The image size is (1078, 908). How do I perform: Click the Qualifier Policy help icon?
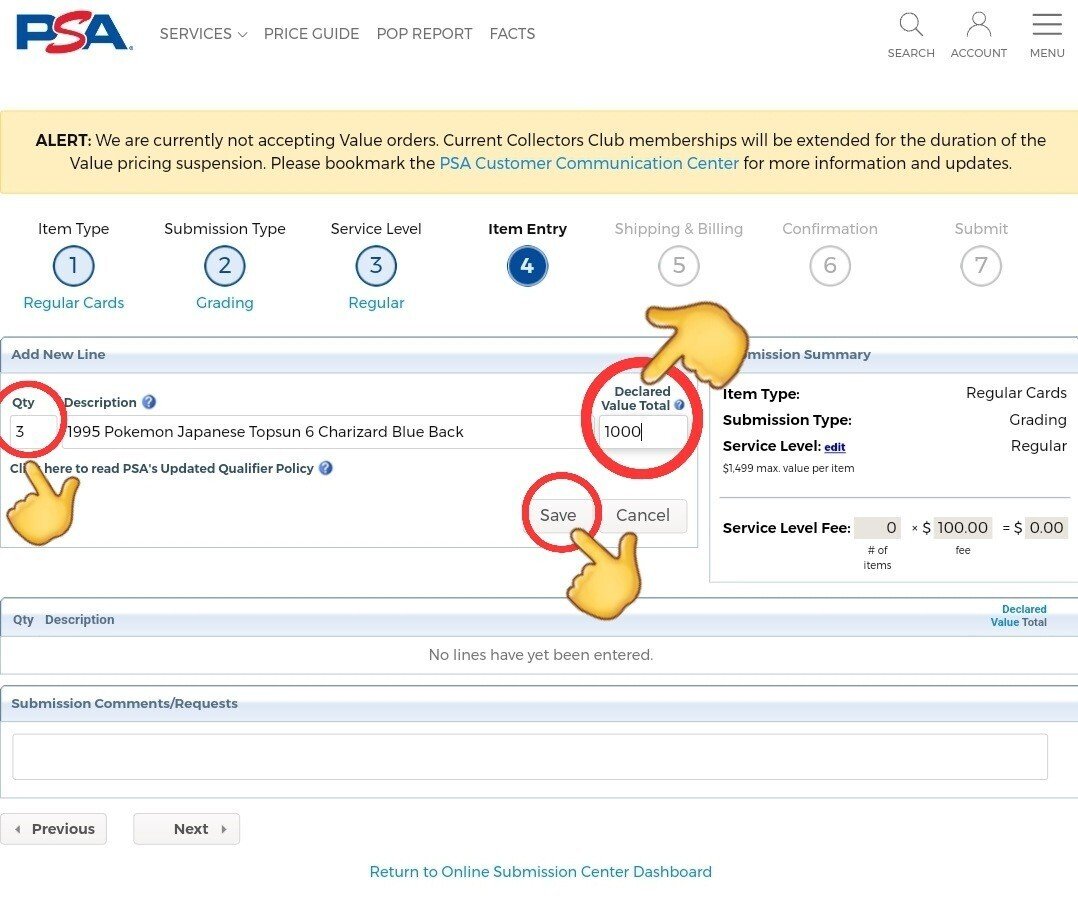(x=326, y=468)
